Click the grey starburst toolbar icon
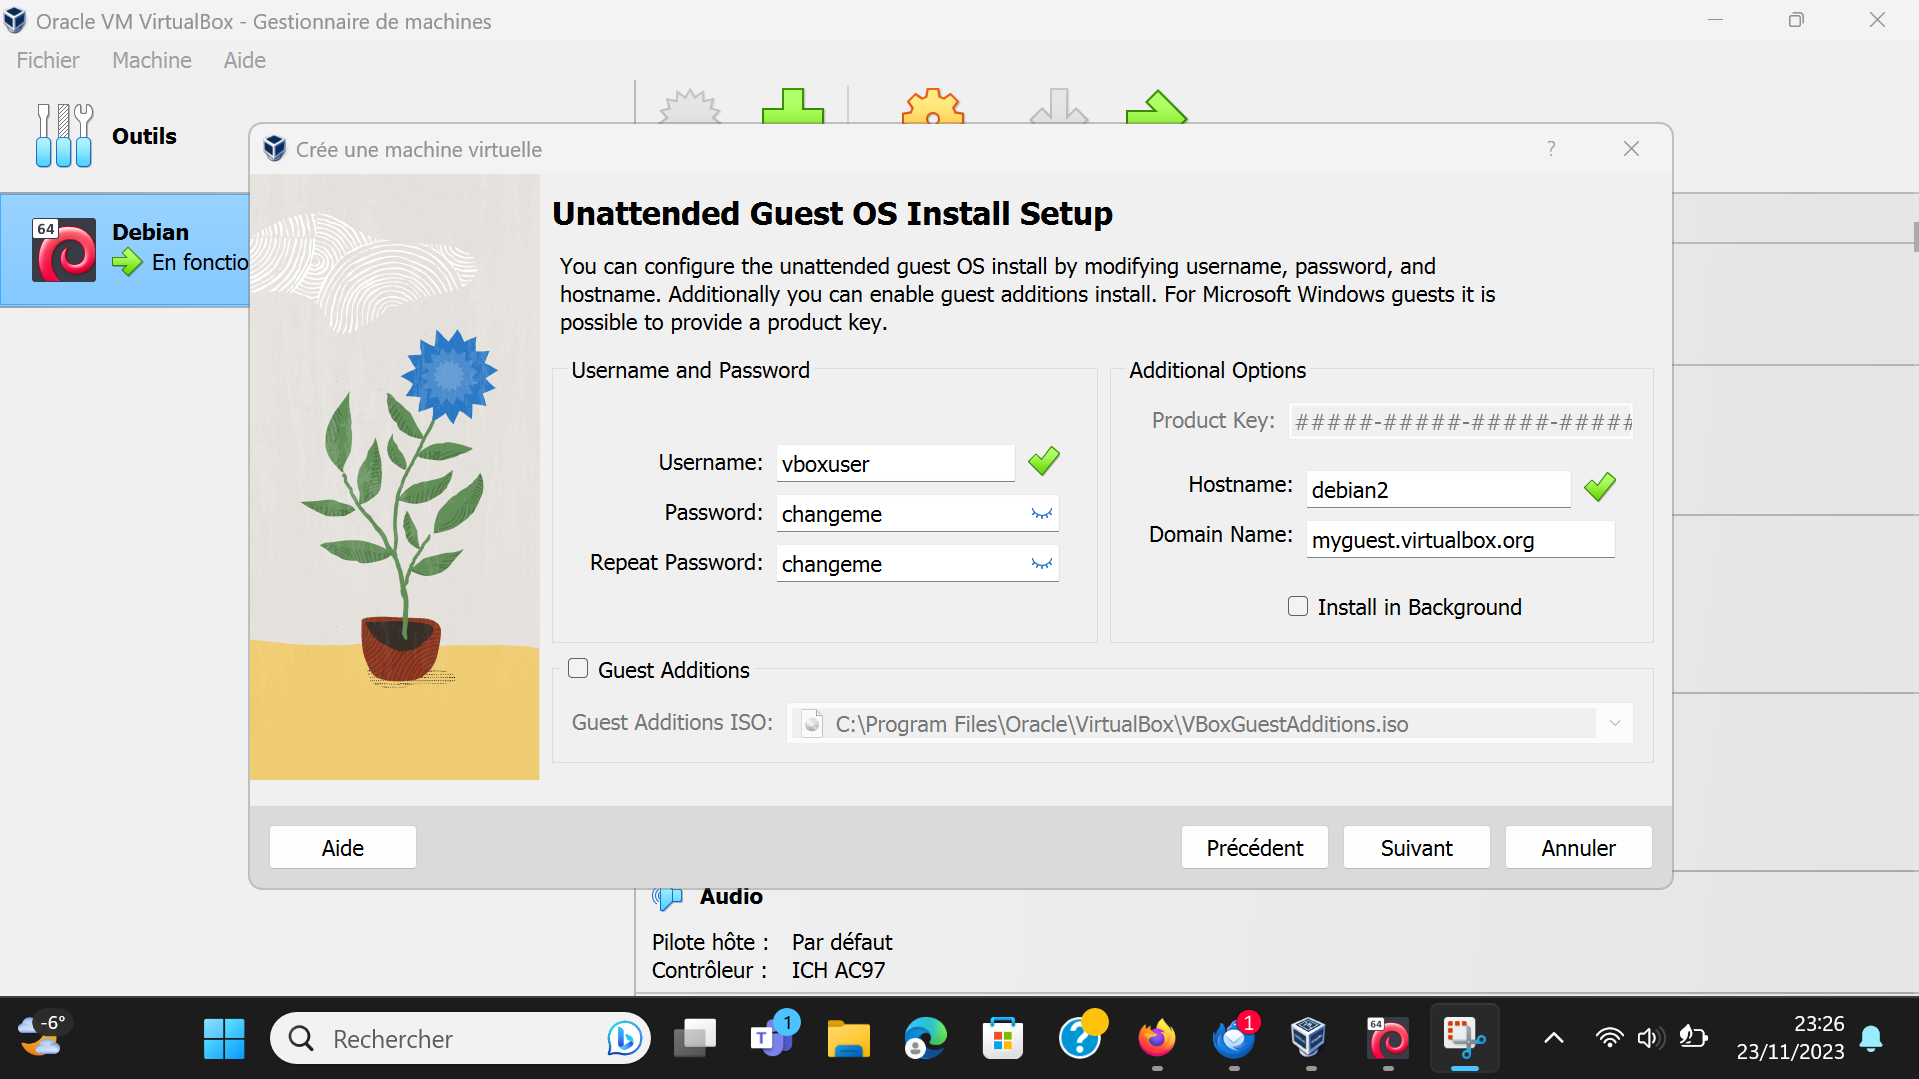 (x=690, y=106)
